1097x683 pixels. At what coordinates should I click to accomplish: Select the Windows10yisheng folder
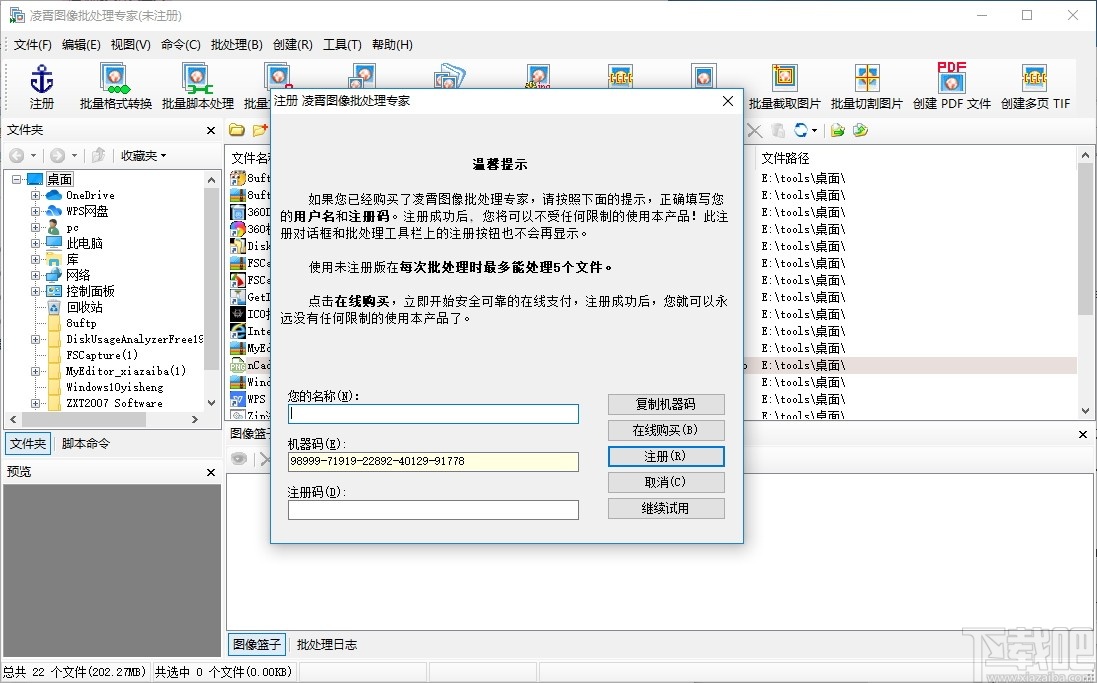(x=115, y=387)
